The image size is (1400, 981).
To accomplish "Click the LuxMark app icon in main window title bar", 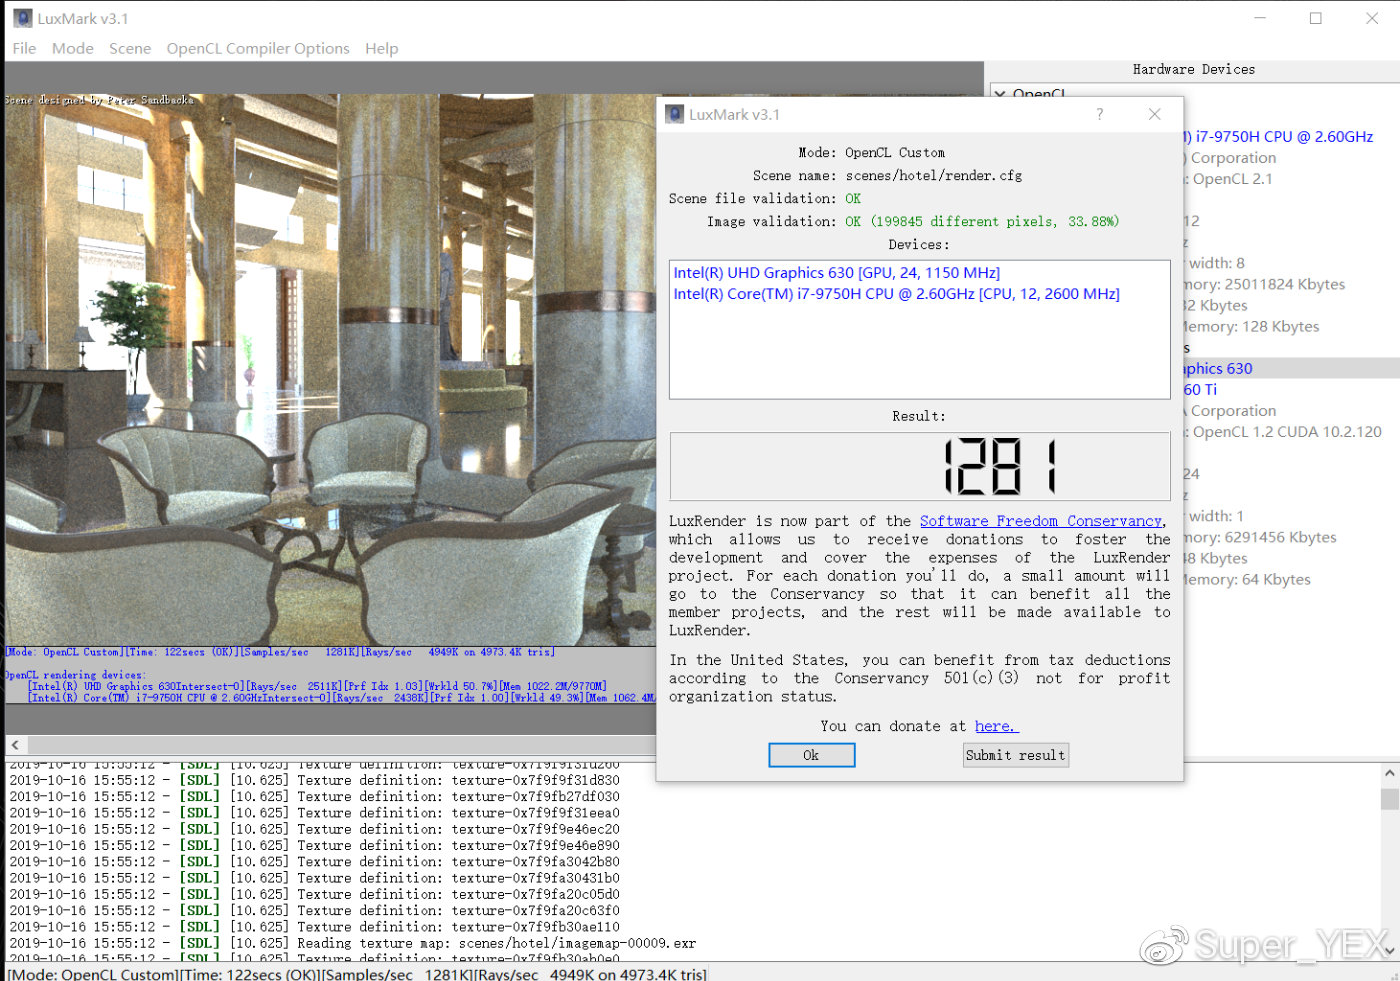I will point(22,18).
